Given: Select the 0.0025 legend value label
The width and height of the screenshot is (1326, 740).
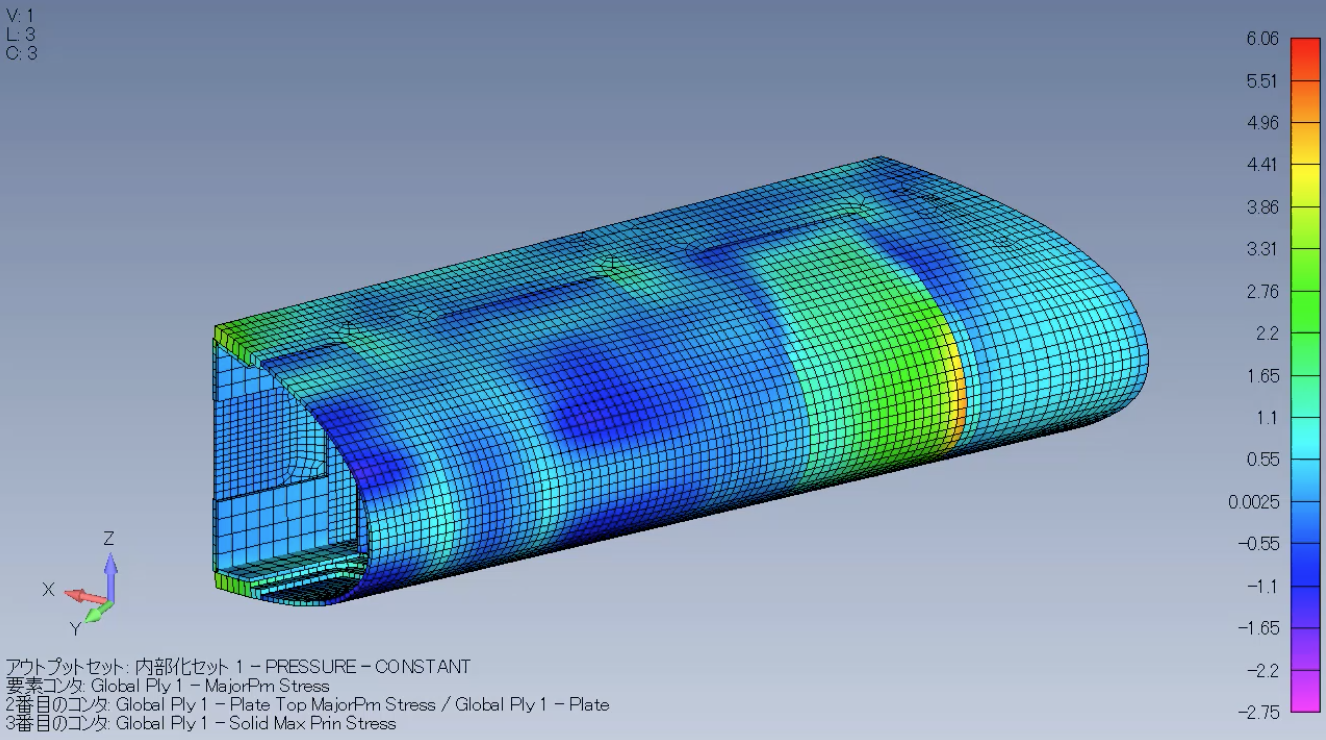Looking at the screenshot, I should tap(1254, 502).
